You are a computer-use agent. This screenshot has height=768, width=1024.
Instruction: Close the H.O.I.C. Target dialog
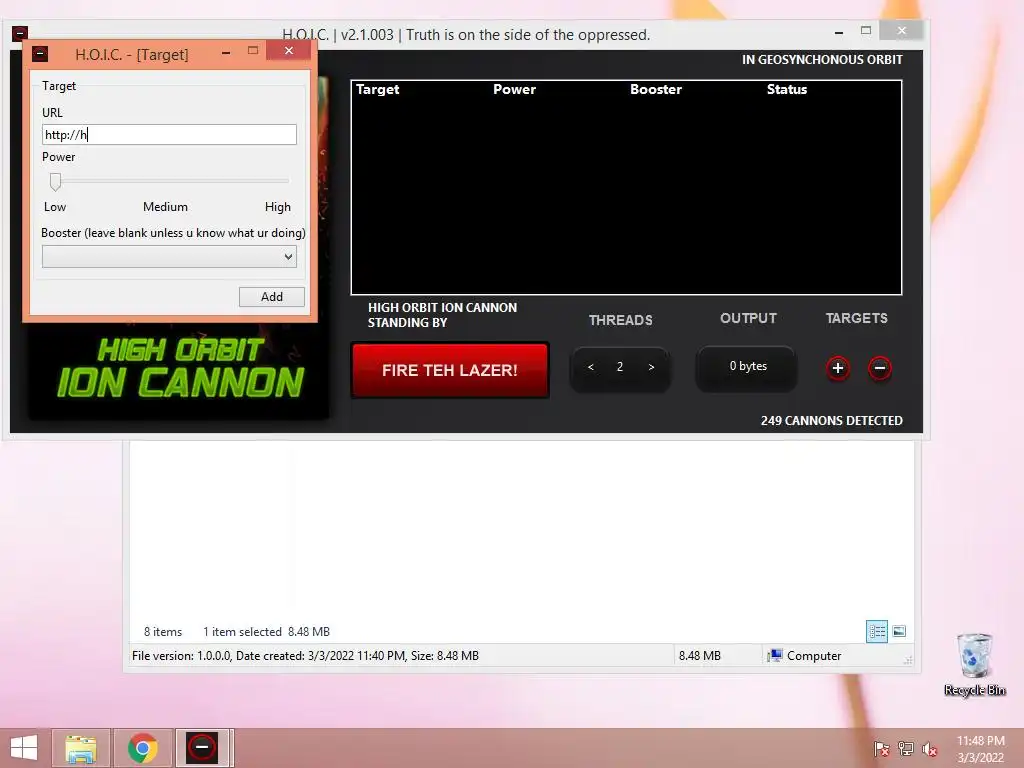289,51
